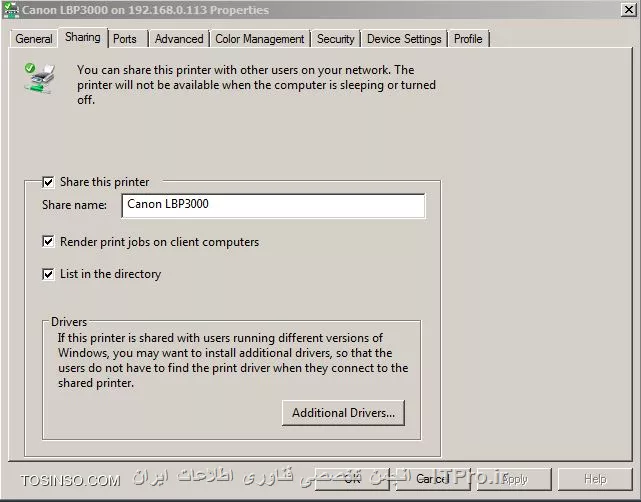
Task: Click the 'Drivers' group label
Action: 69,322
